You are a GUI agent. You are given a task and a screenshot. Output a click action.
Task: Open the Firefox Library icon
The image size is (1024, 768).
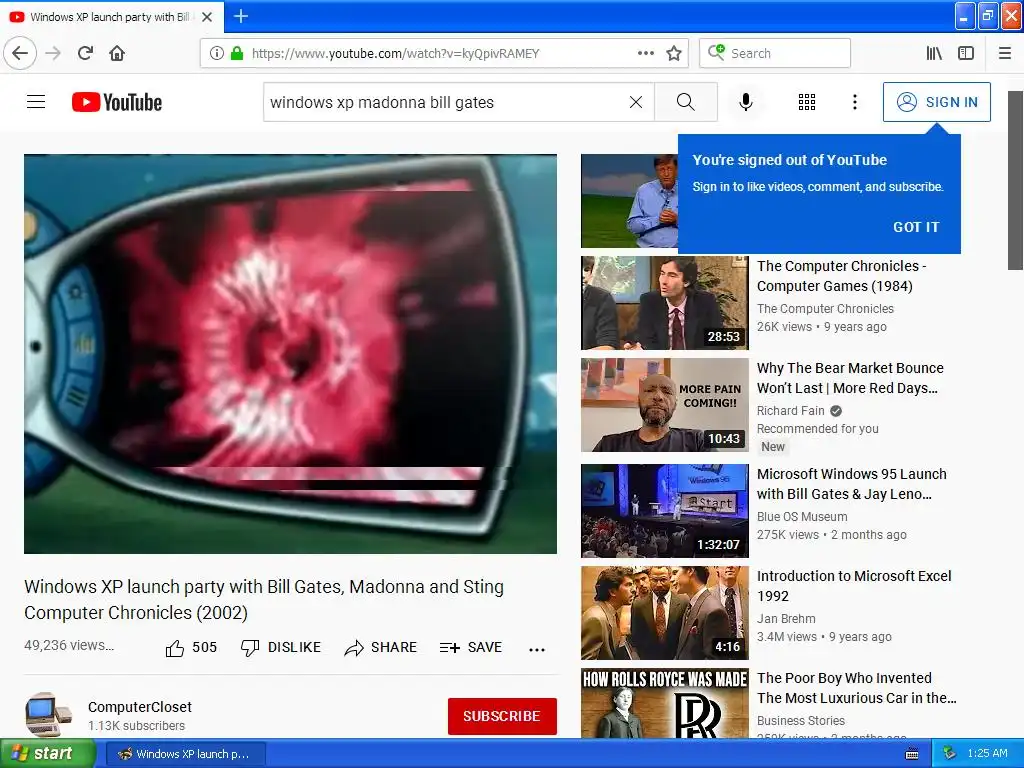coord(934,53)
